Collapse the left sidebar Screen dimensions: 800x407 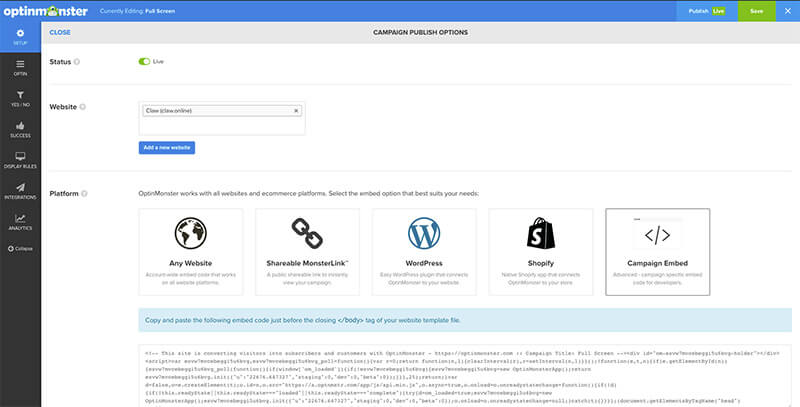pos(20,248)
